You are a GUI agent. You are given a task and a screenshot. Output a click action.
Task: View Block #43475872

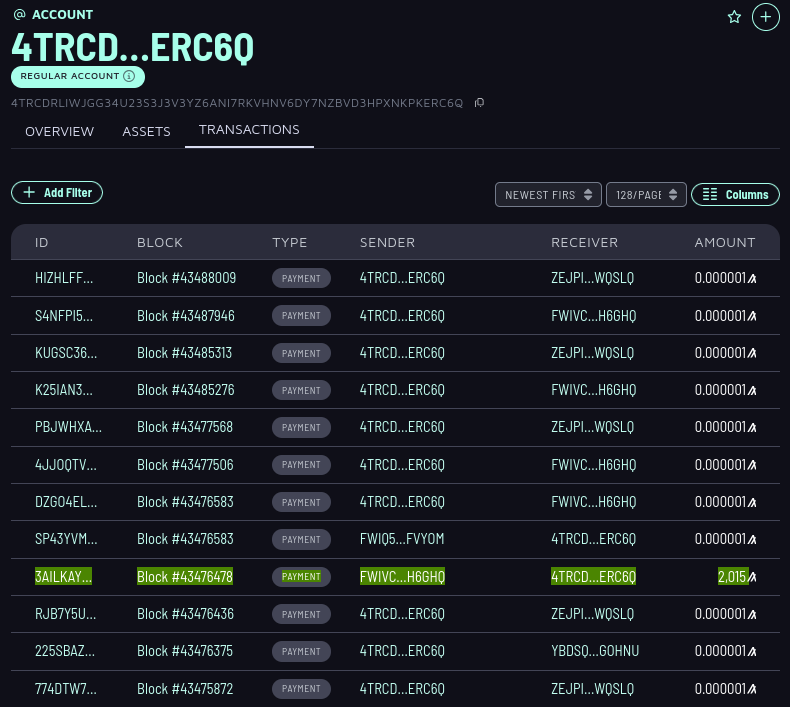(185, 688)
